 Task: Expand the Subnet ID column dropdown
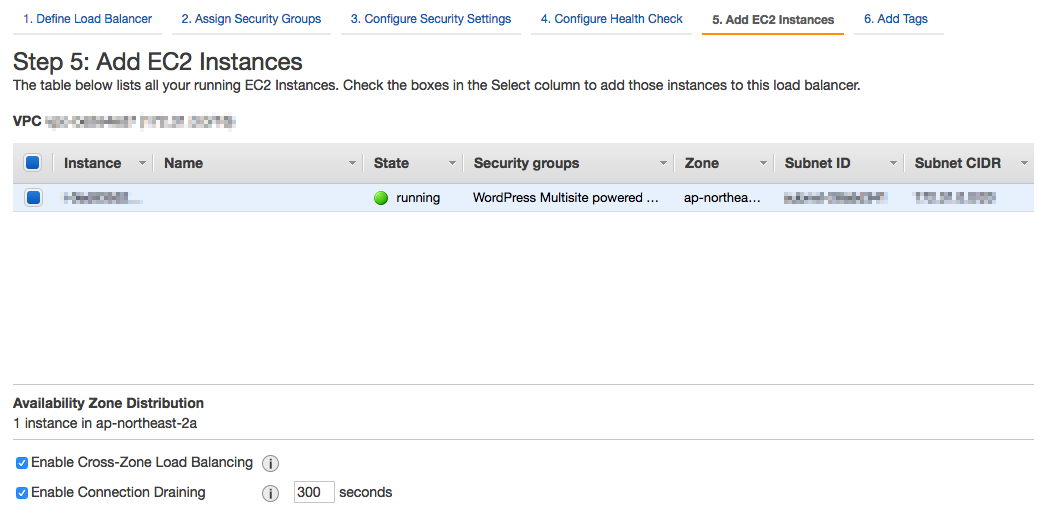[x=893, y=163]
